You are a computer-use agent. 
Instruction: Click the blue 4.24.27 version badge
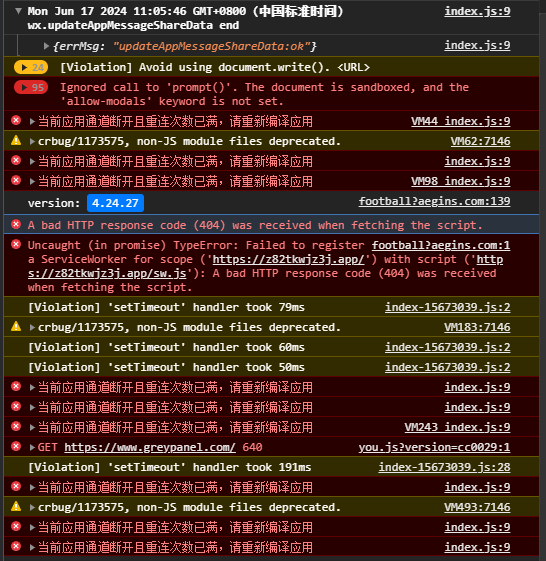115,203
